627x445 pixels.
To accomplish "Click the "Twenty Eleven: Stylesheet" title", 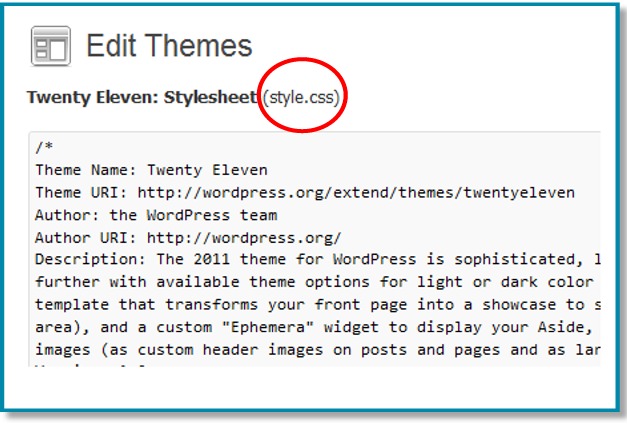I will point(142,98).
